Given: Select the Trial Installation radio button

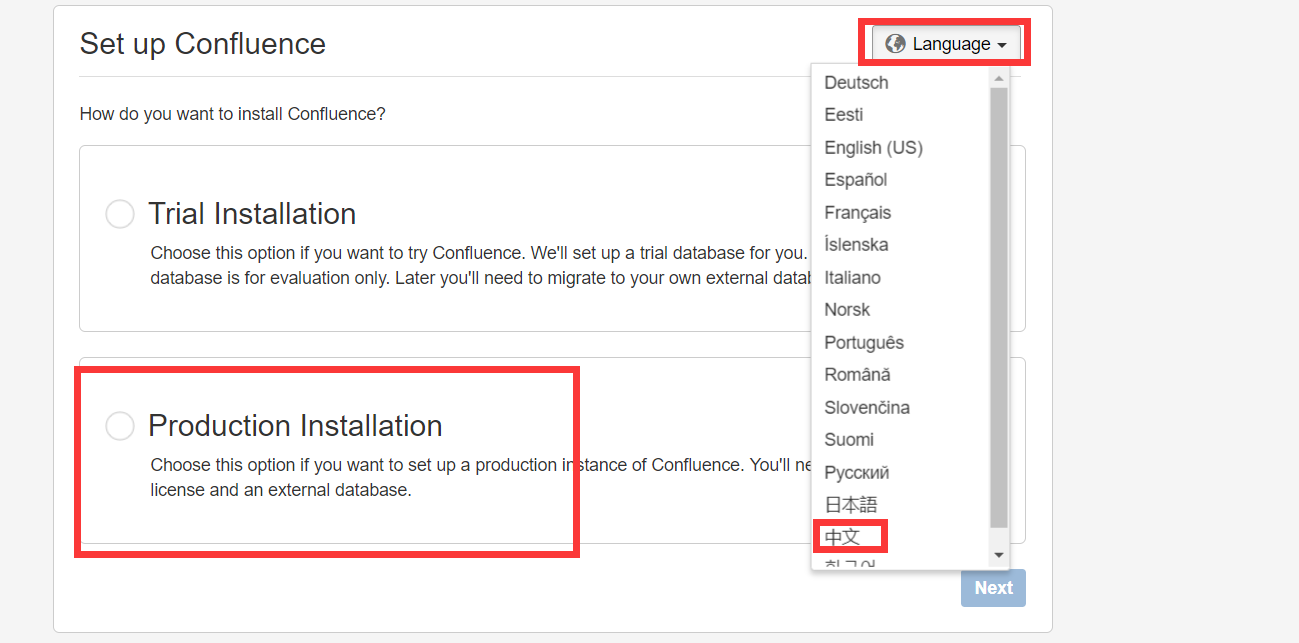Looking at the screenshot, I should pos(120,214).
